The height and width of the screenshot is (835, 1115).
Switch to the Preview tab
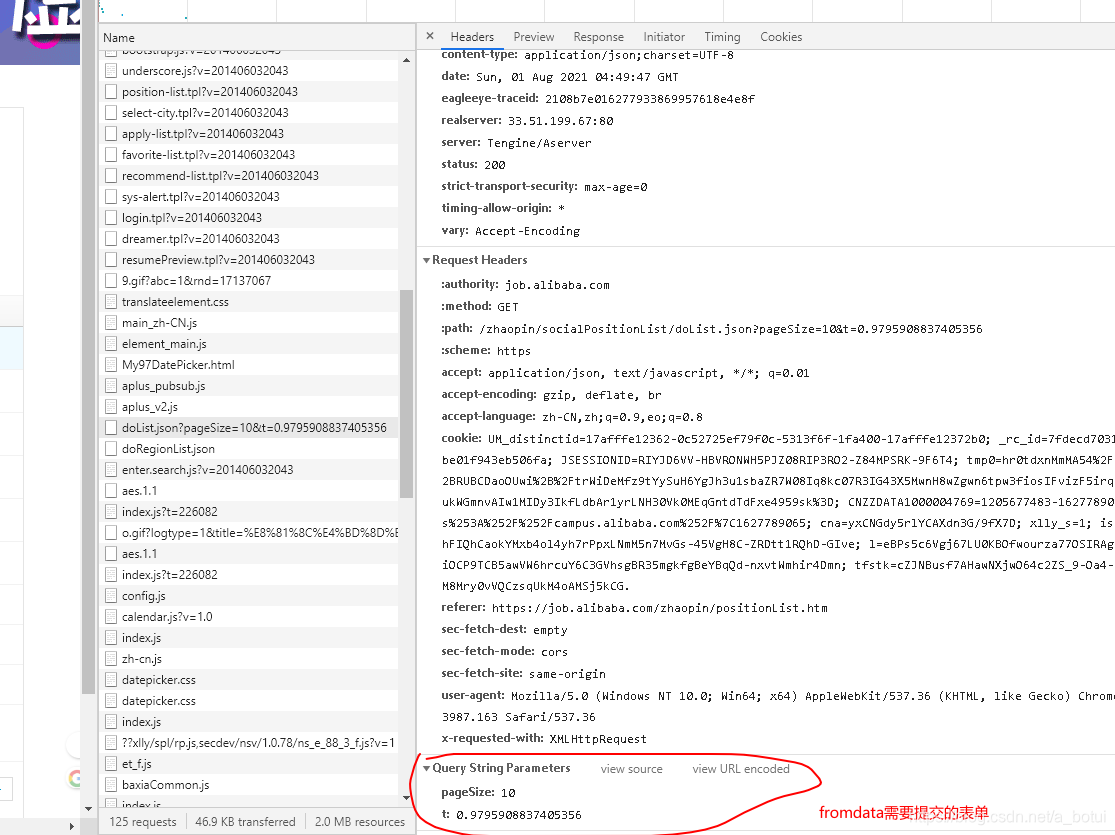(x=533, y=37)
